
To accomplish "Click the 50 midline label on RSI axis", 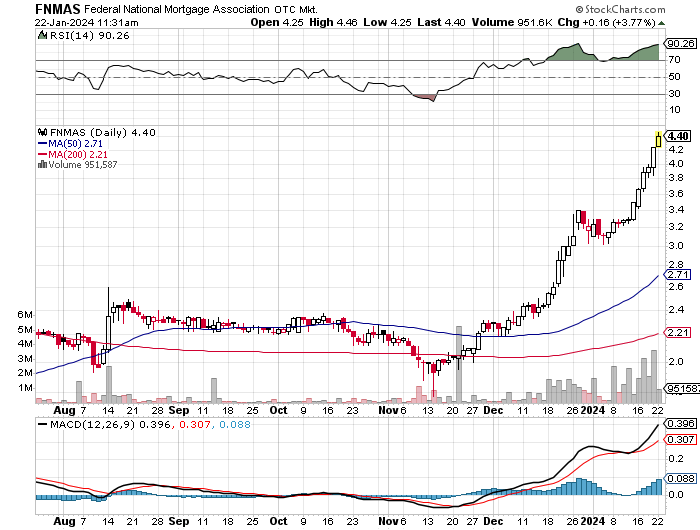I will [674, 77].
